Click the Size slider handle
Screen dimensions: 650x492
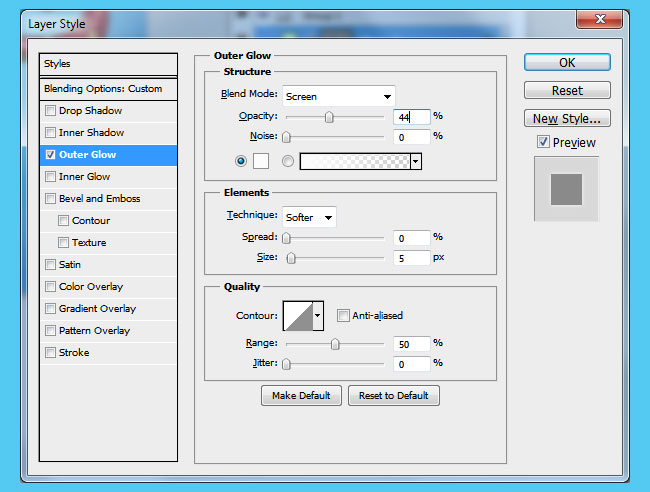pos(291,258)
